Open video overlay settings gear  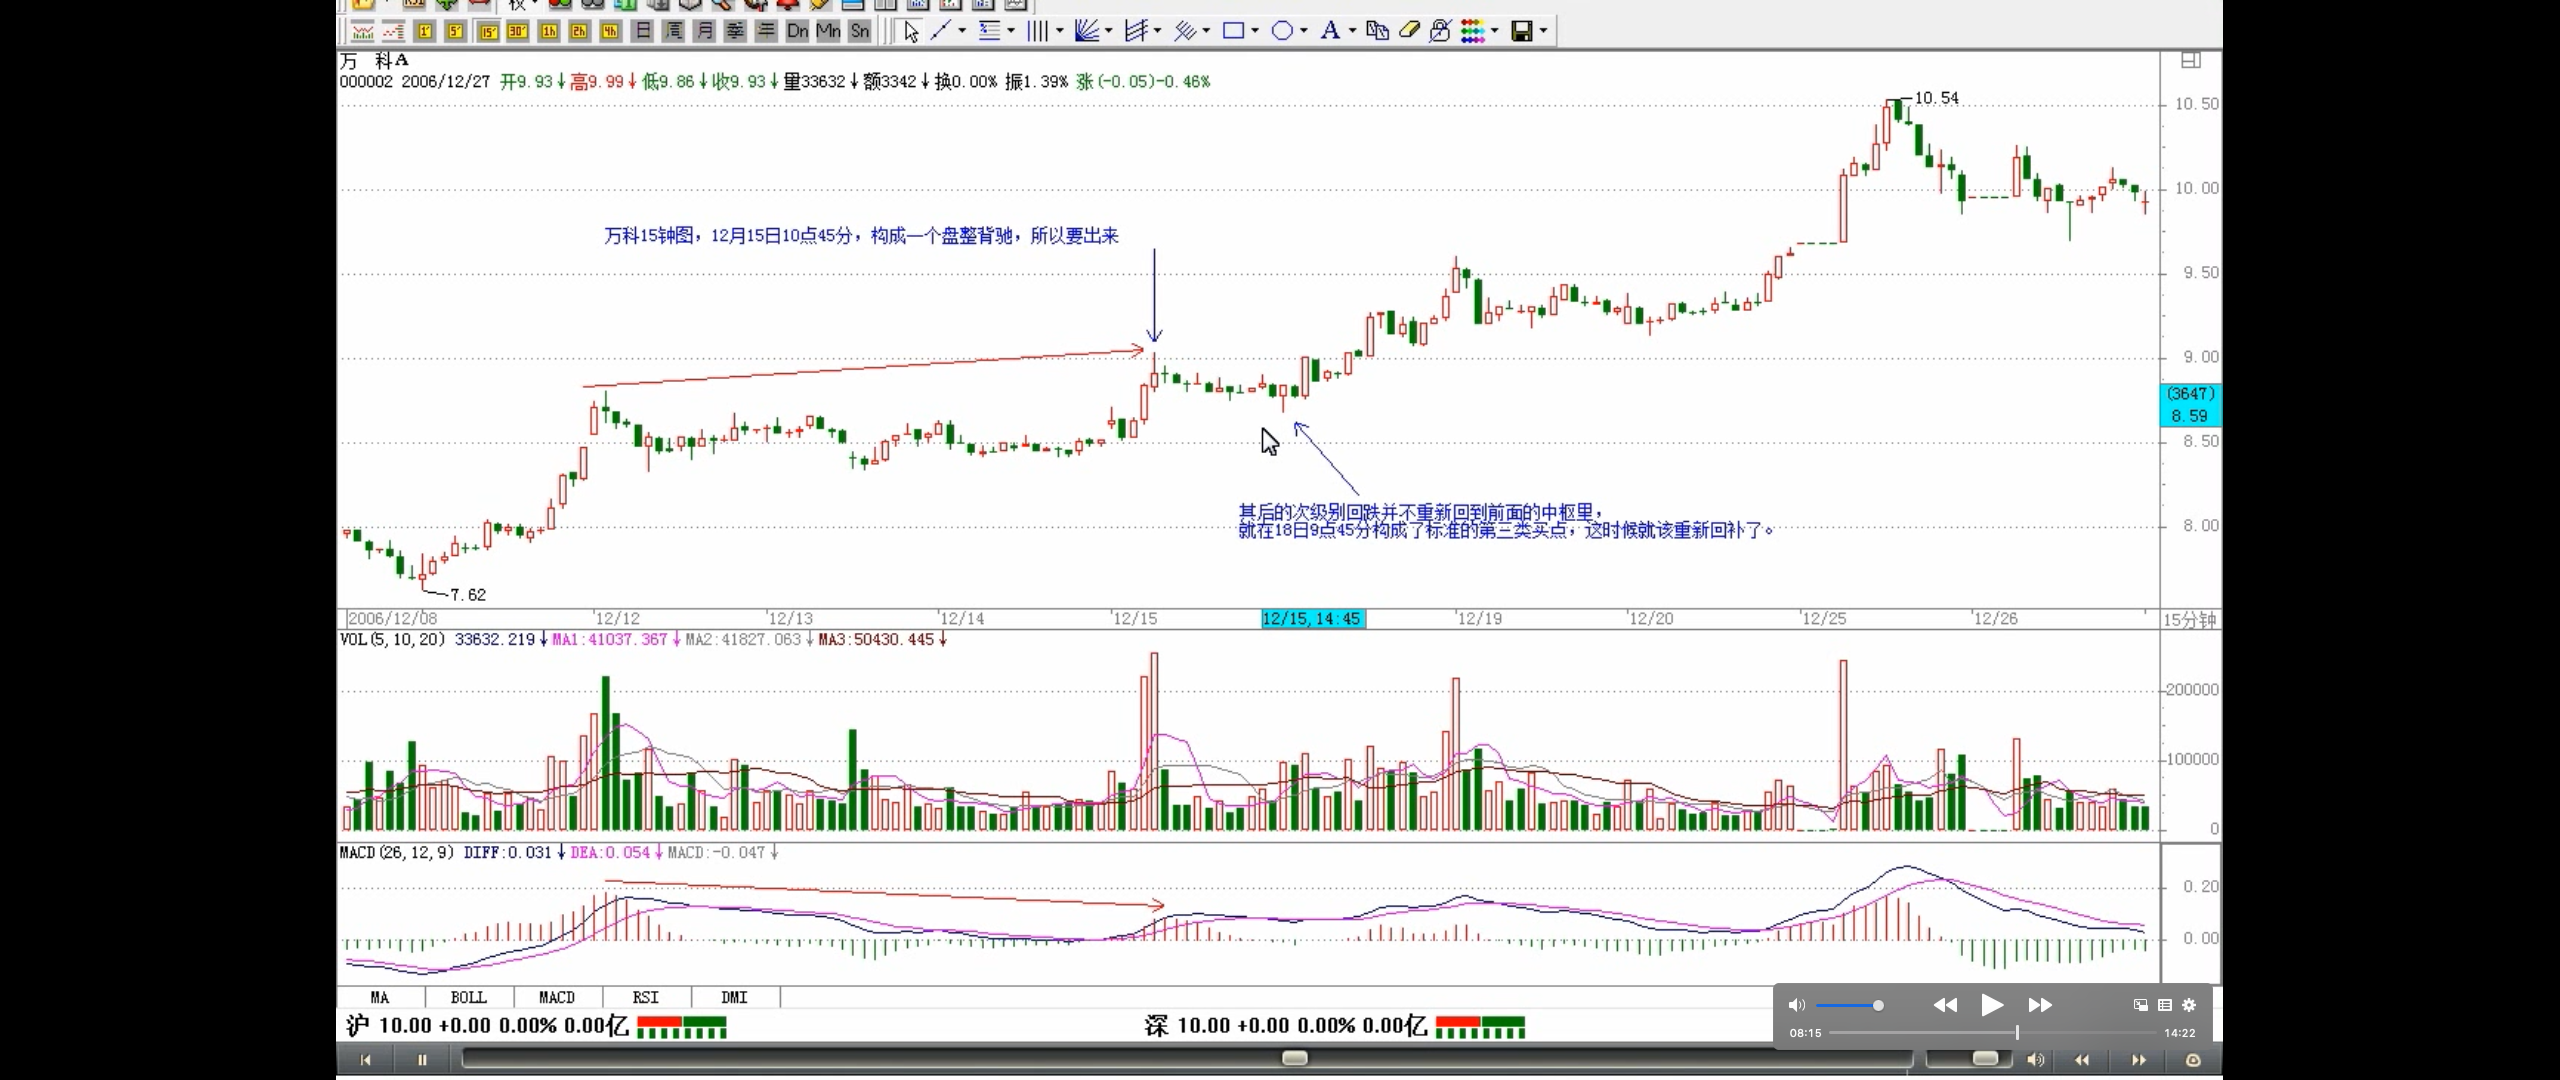coord(2189,1005)
